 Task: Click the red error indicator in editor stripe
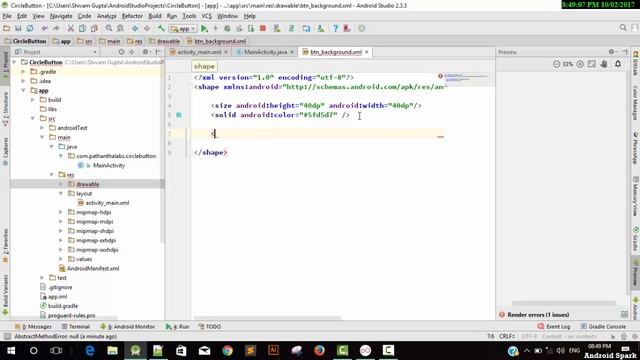coord(440,76)
